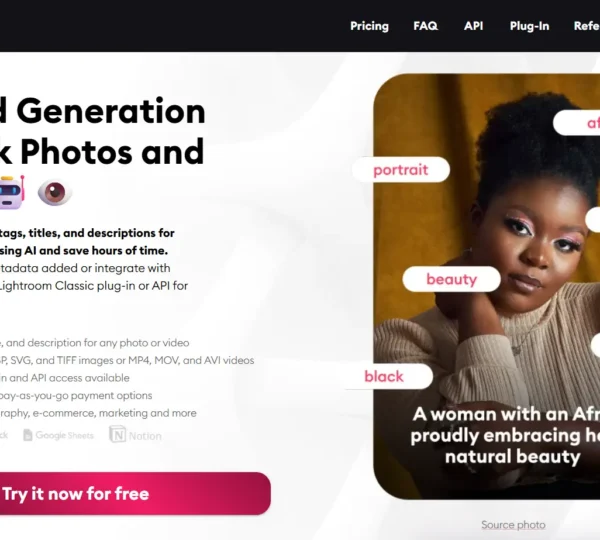The height and width of the screenshot is (540, 600).
Task: Click the robot emoji icon
Action: [x=11, y=192]
